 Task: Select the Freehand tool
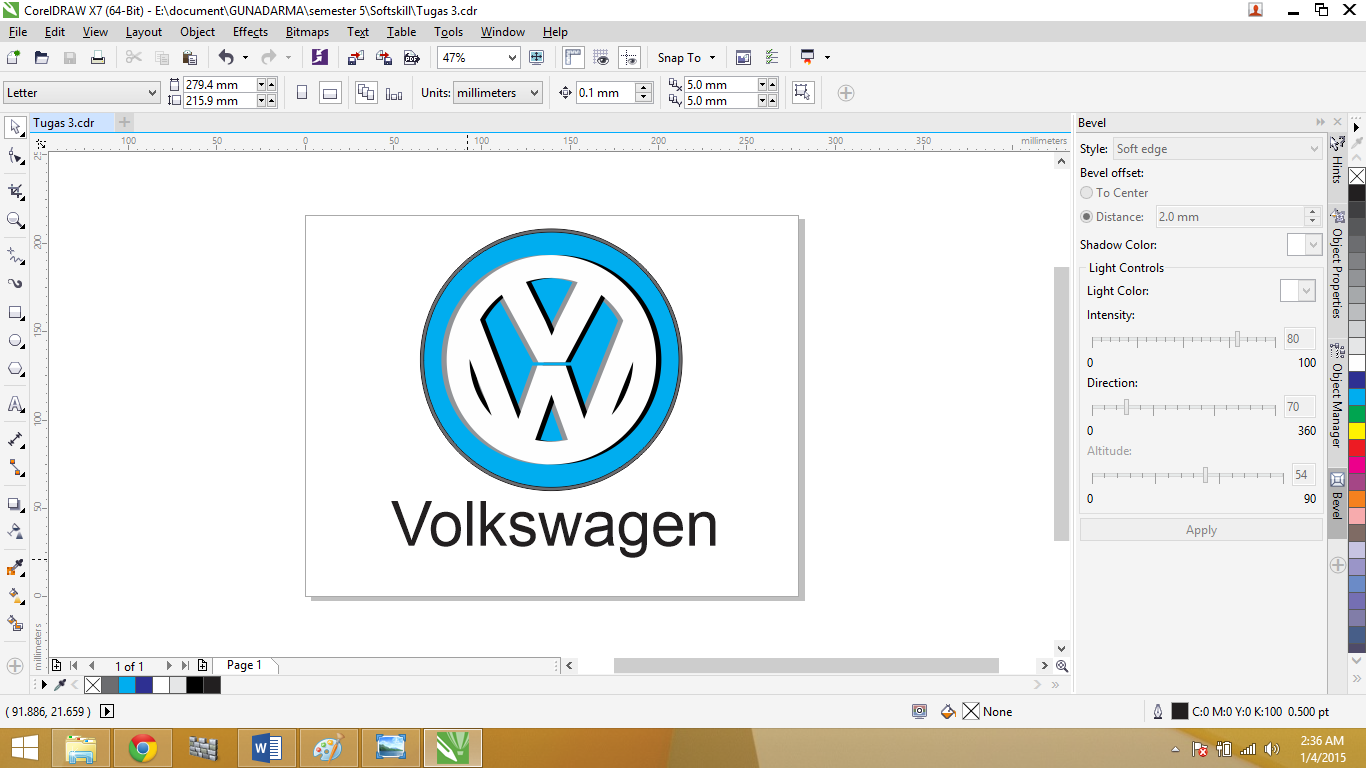pyautogui.click(x=15, y=255)
